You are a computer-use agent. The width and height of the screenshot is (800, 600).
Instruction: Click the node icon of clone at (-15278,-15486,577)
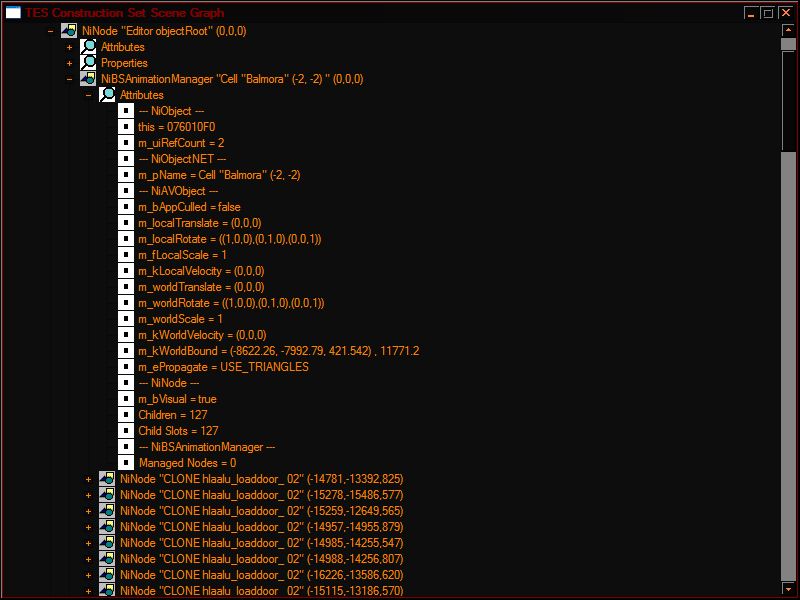pyautogui.click(x=107, y=495)
